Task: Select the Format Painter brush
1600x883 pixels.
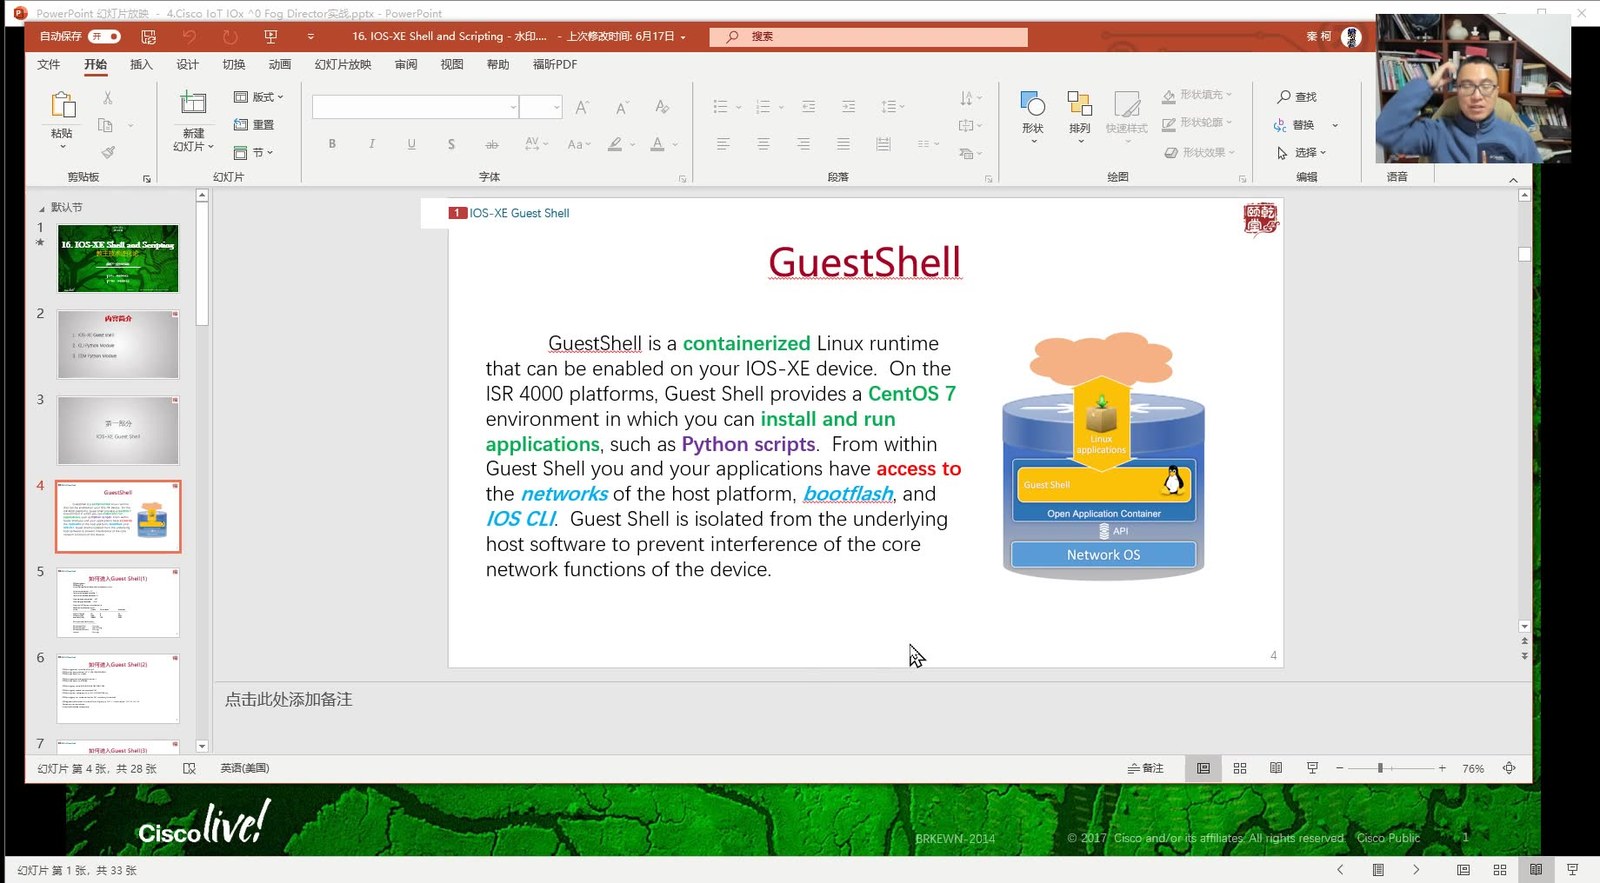Action: [x=107, y=153]
